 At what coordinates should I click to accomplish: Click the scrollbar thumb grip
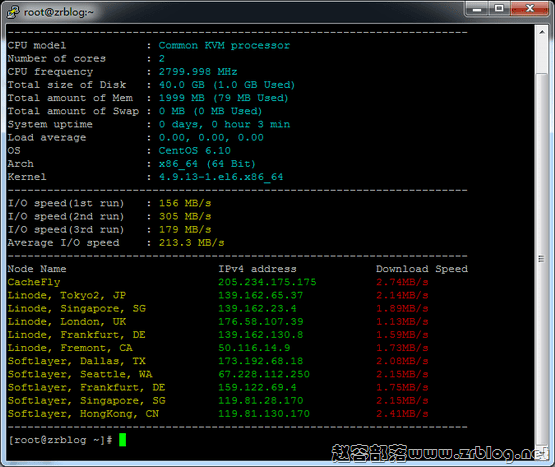541,259
